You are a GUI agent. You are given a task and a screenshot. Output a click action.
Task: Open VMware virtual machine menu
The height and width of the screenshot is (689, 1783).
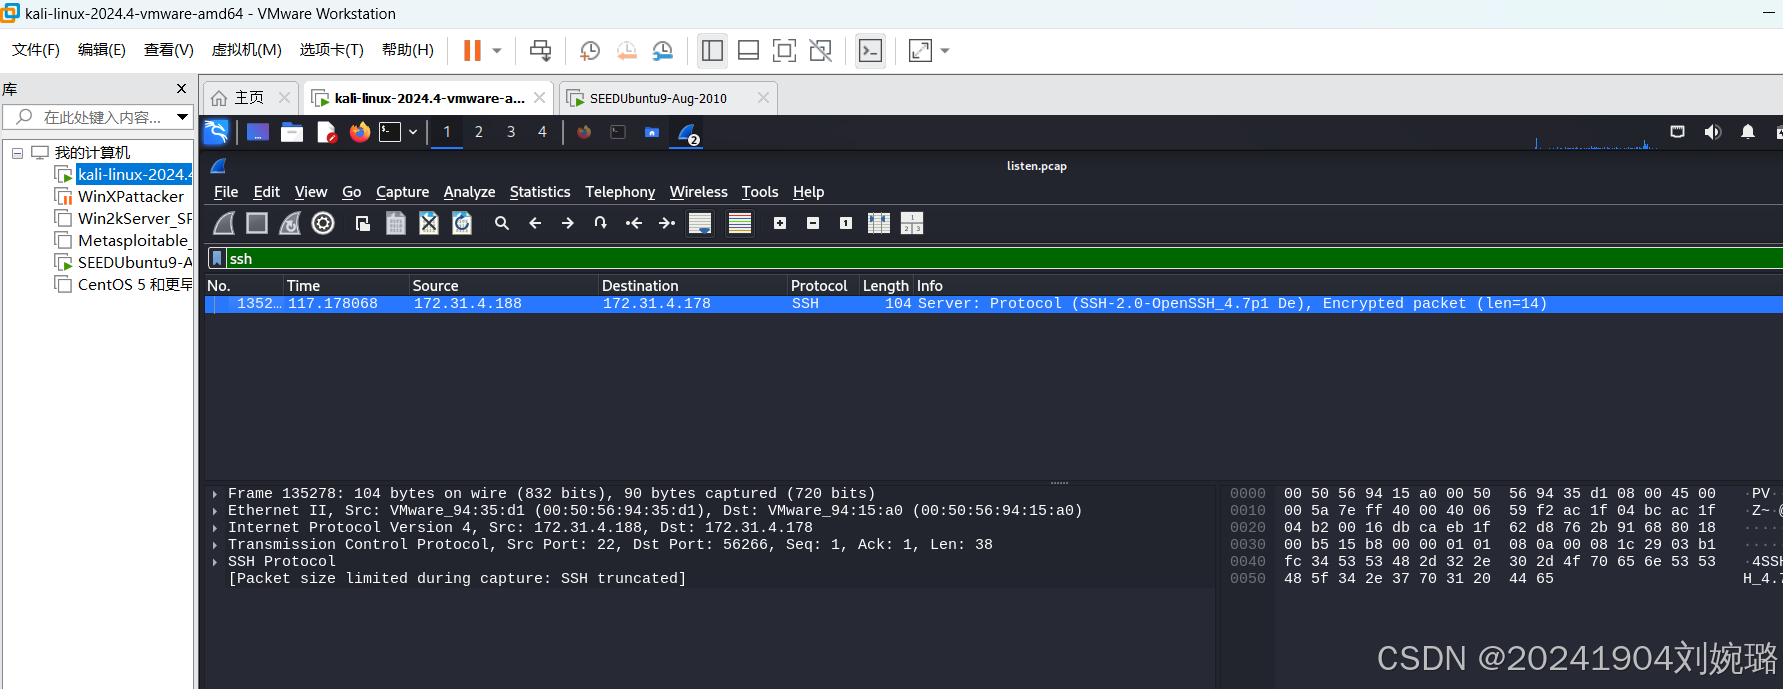pyautogui.click(x=246, y=50)
